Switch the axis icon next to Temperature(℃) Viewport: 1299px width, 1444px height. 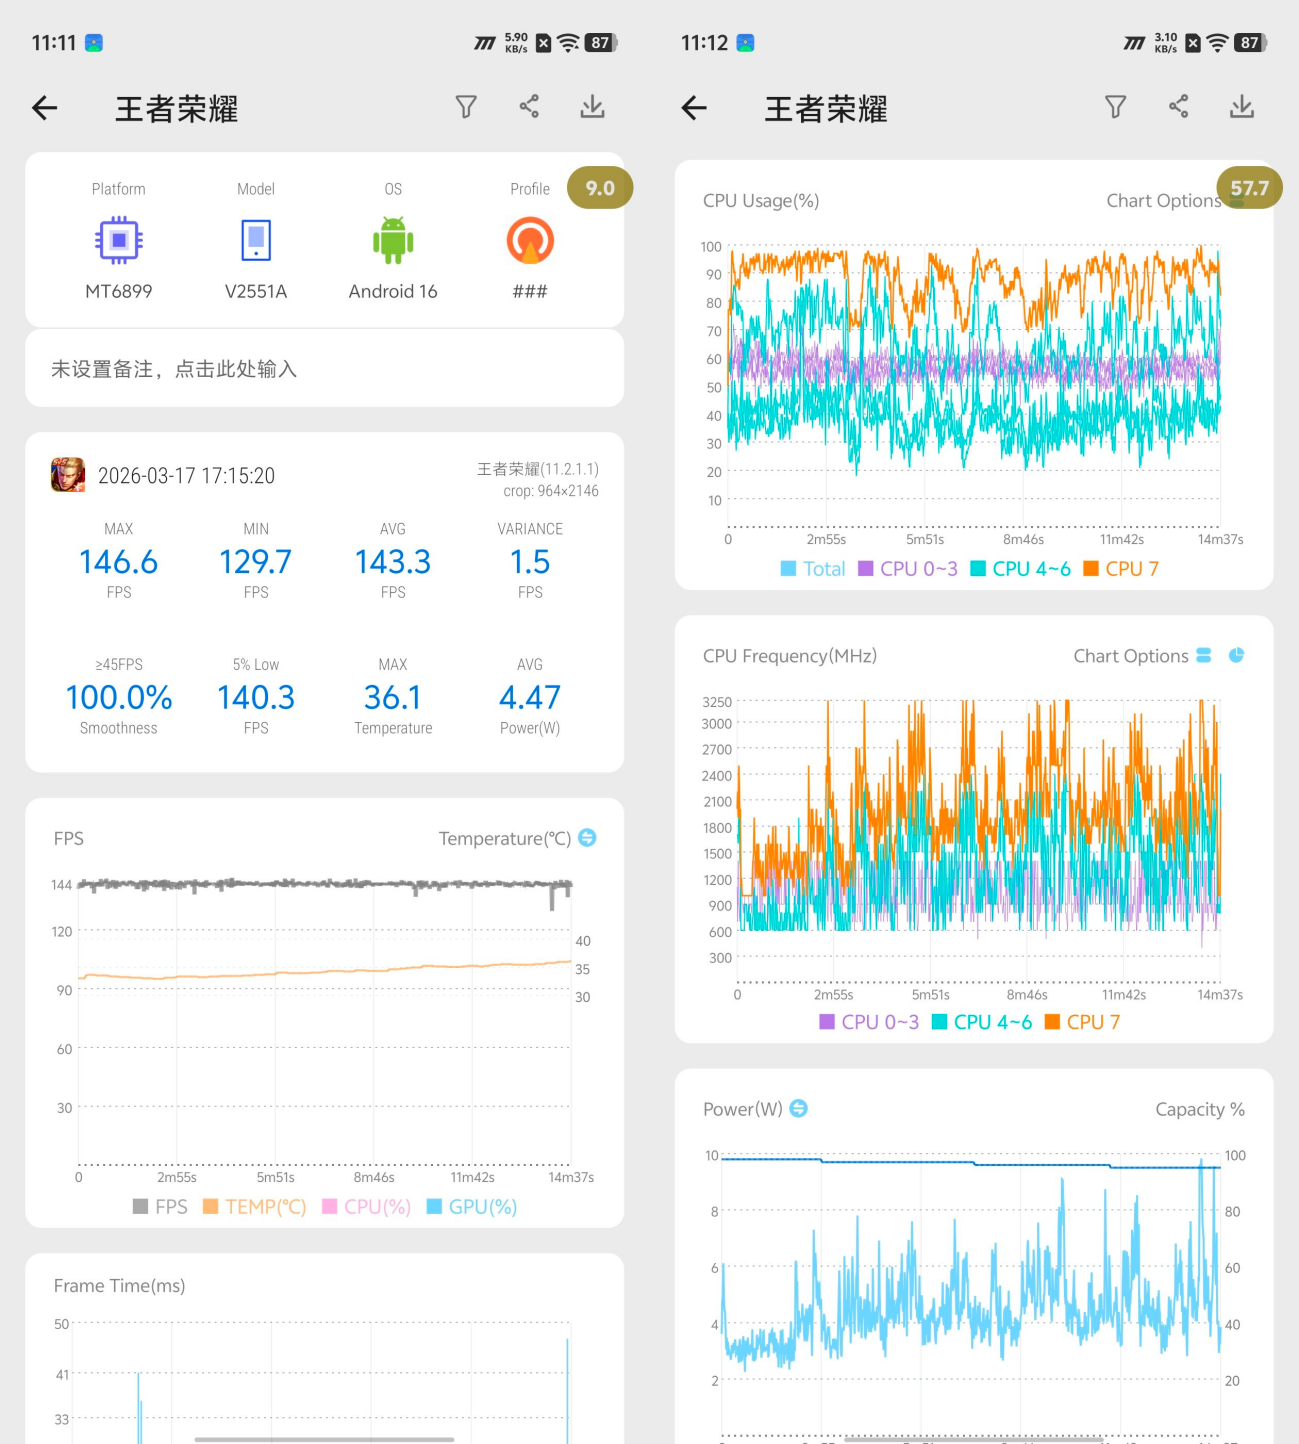[x=588, y=838]
